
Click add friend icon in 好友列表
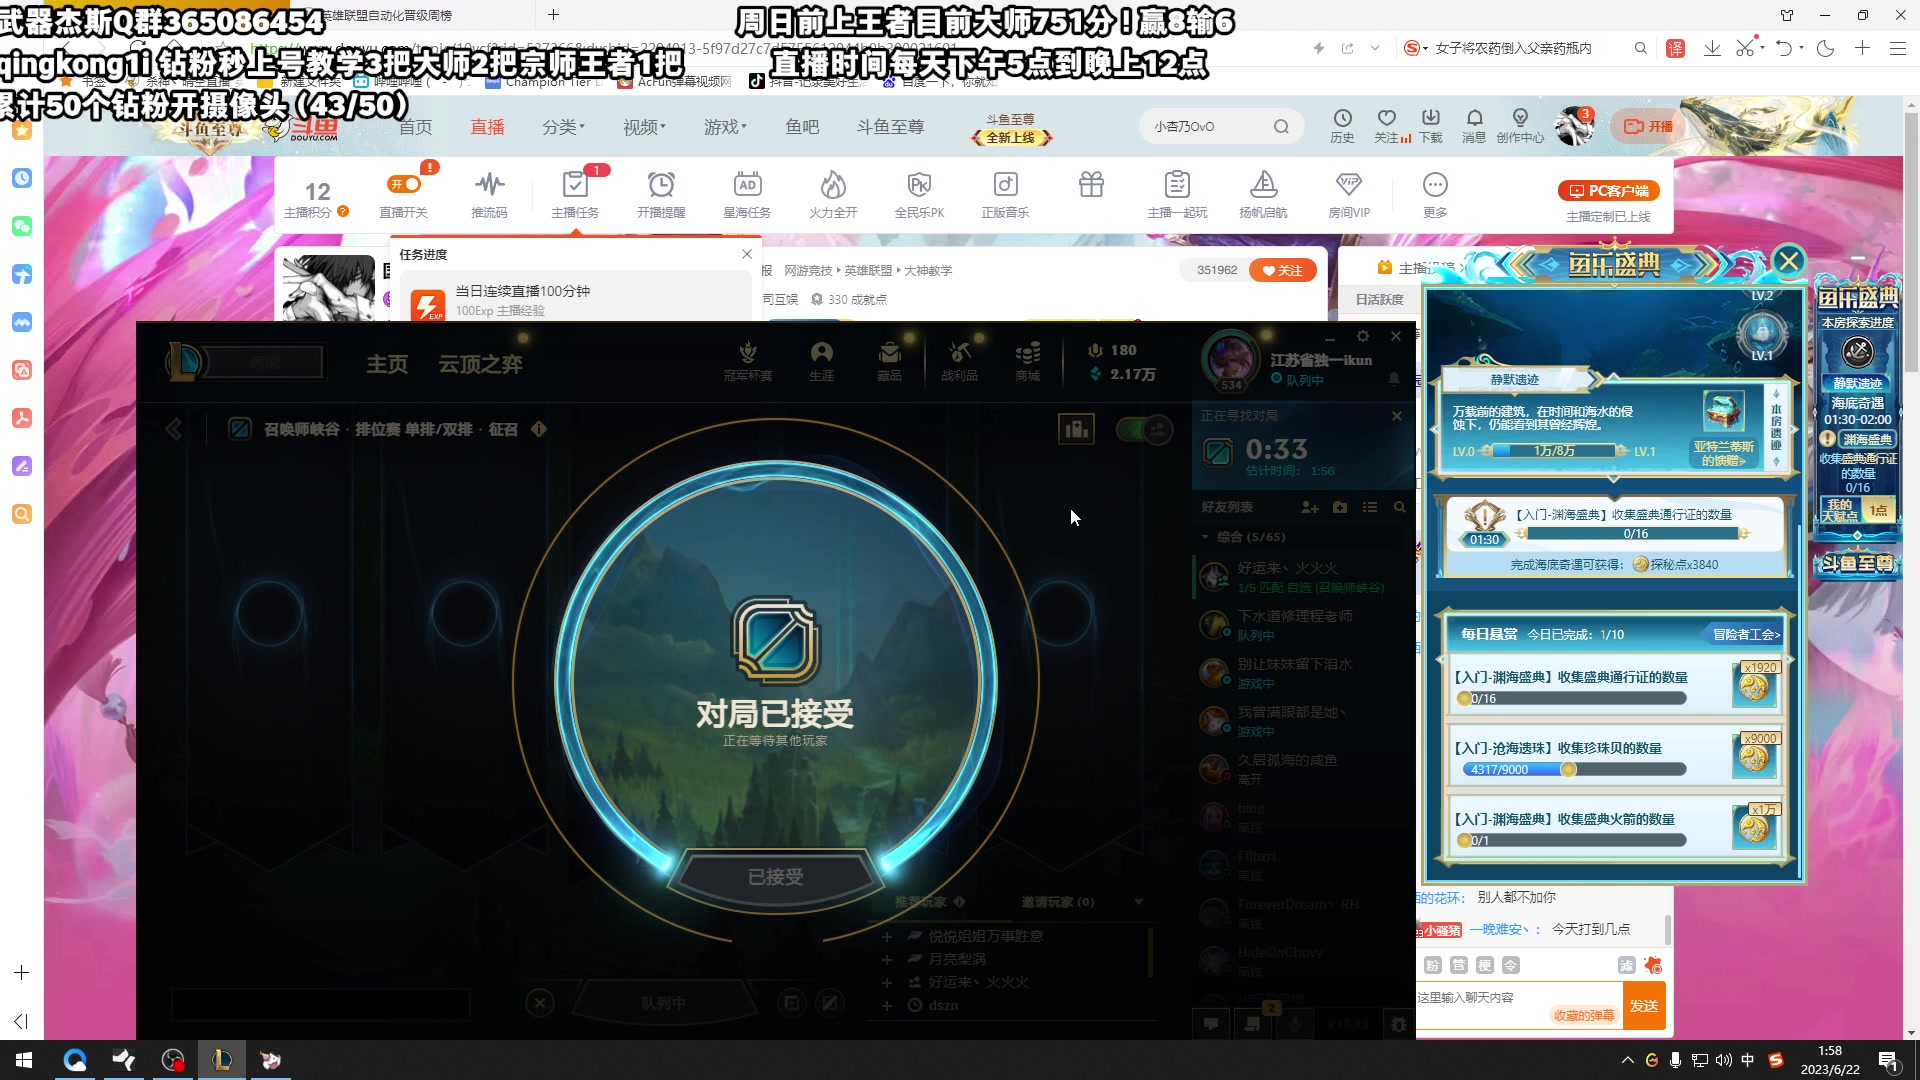[1309, 508]
